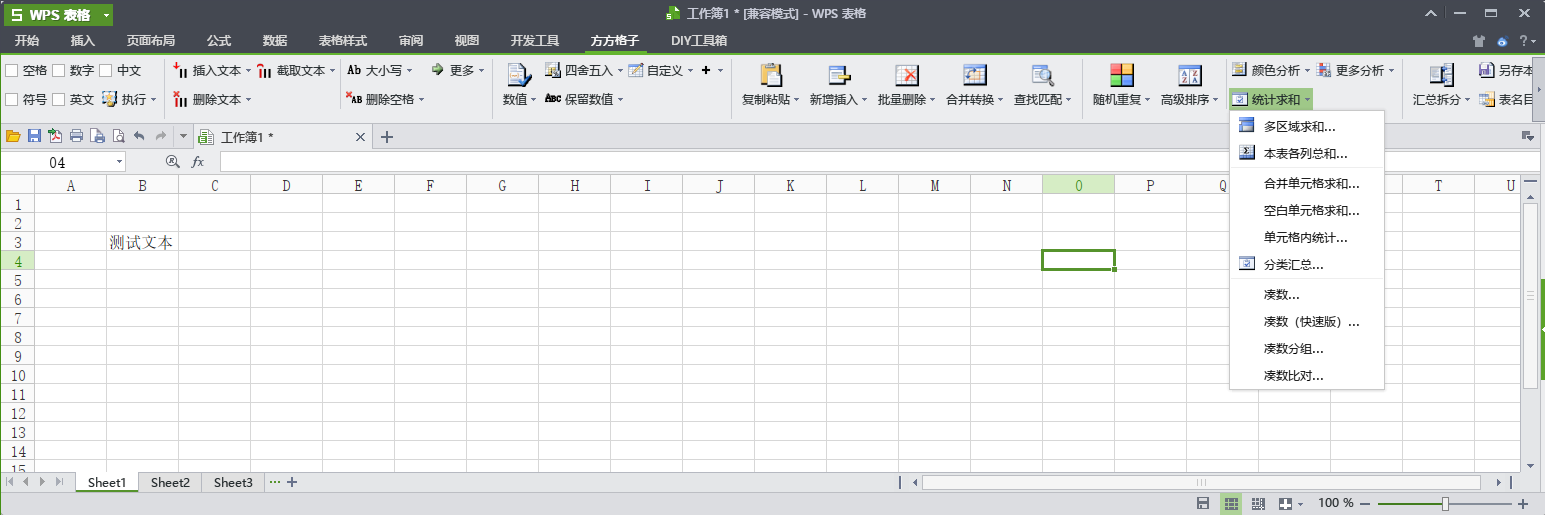1545x515 pixels.
Task: Click the 汇总拆分 icon
Action: pos(1441,76)
